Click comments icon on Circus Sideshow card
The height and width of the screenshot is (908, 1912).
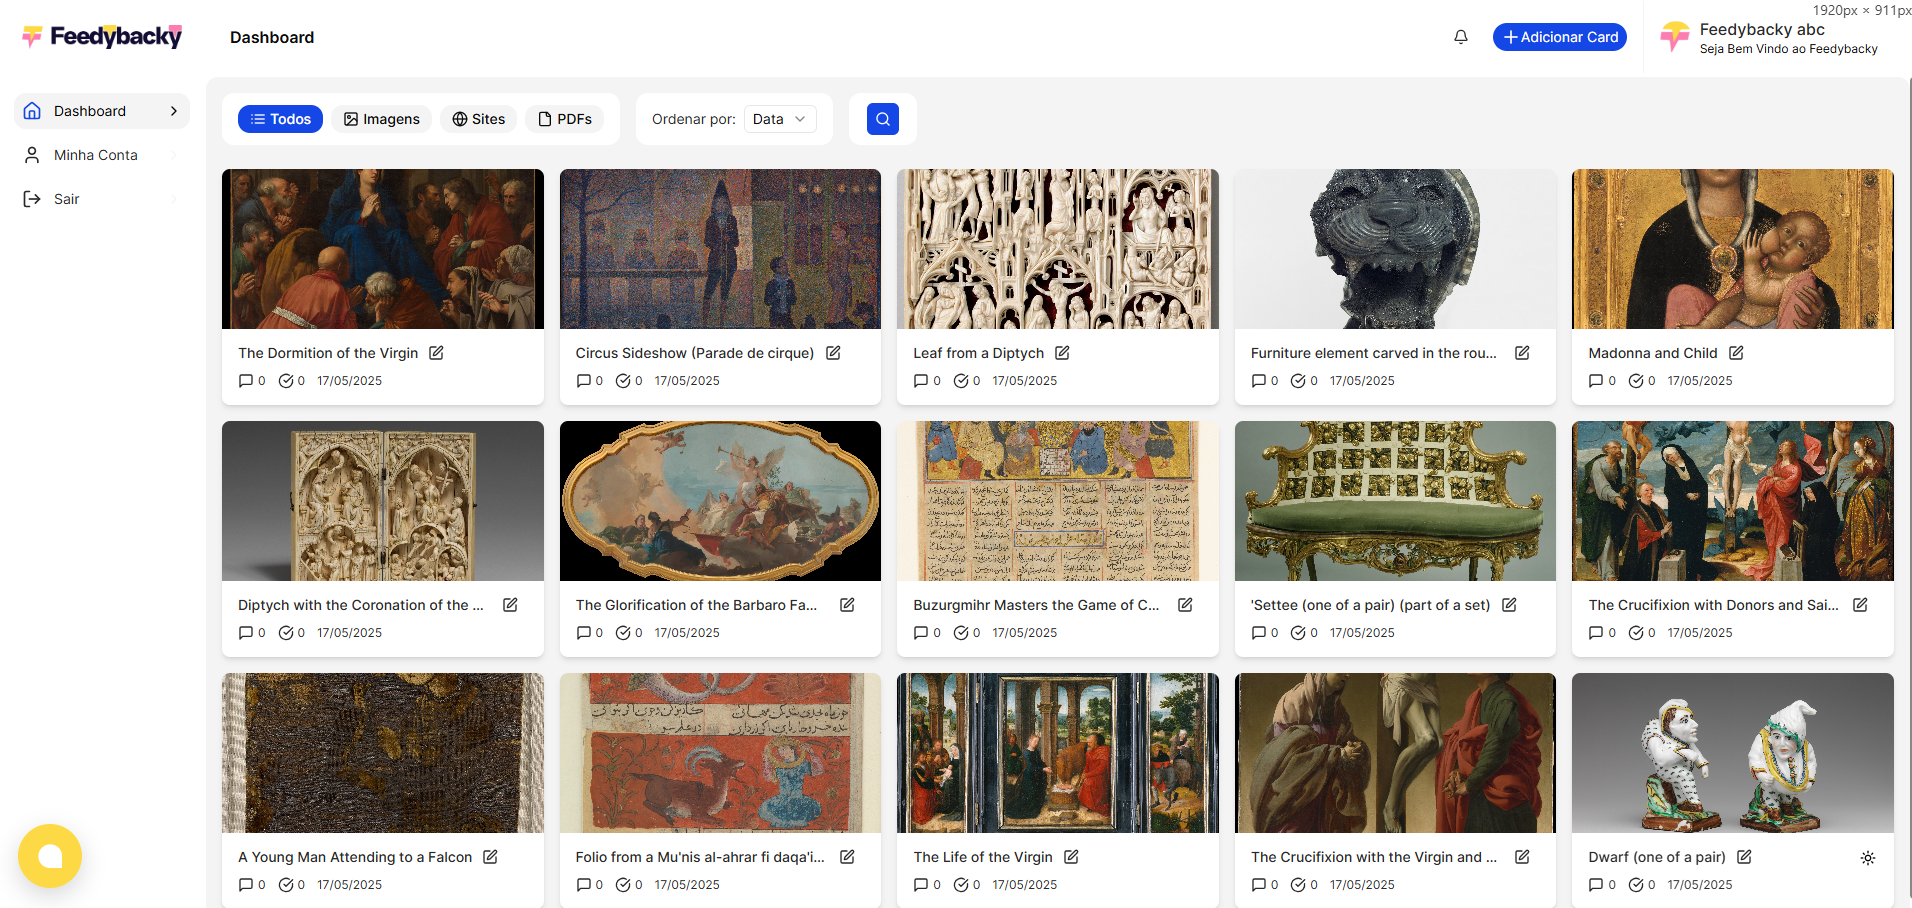coord(584,381)
